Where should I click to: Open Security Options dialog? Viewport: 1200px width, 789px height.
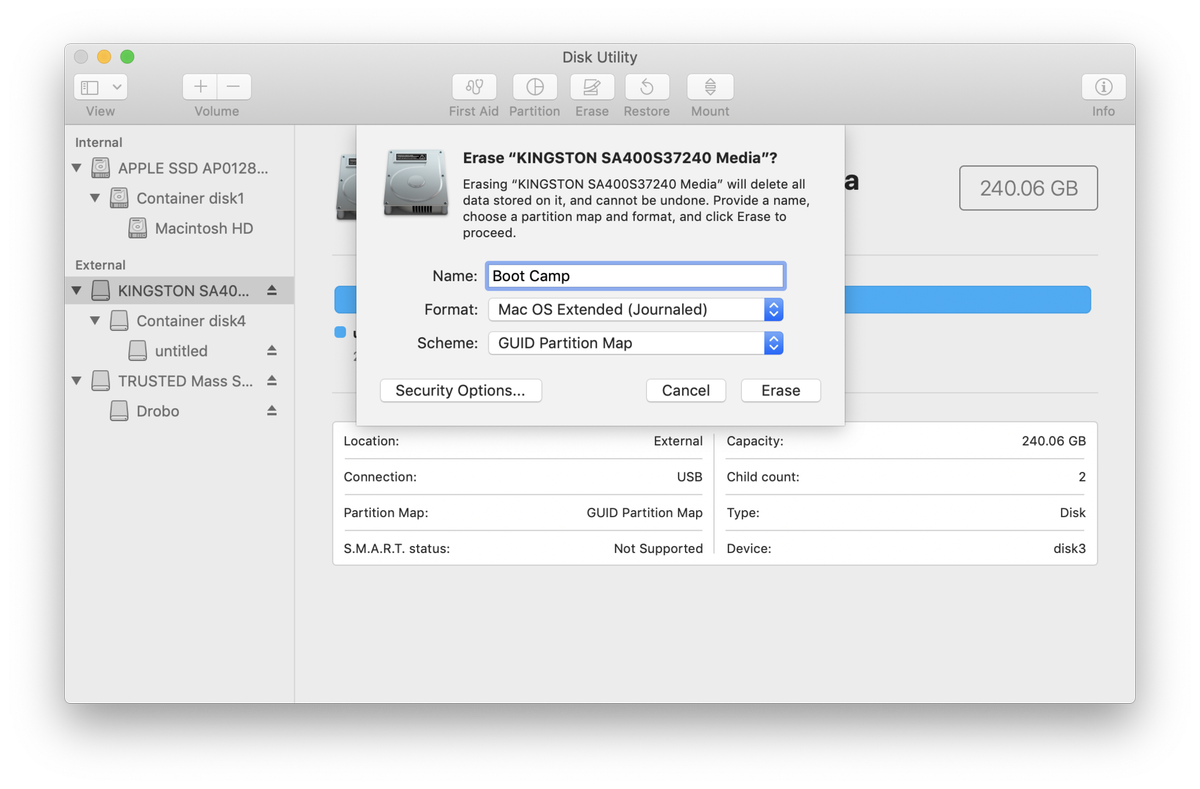click(461, 390)
